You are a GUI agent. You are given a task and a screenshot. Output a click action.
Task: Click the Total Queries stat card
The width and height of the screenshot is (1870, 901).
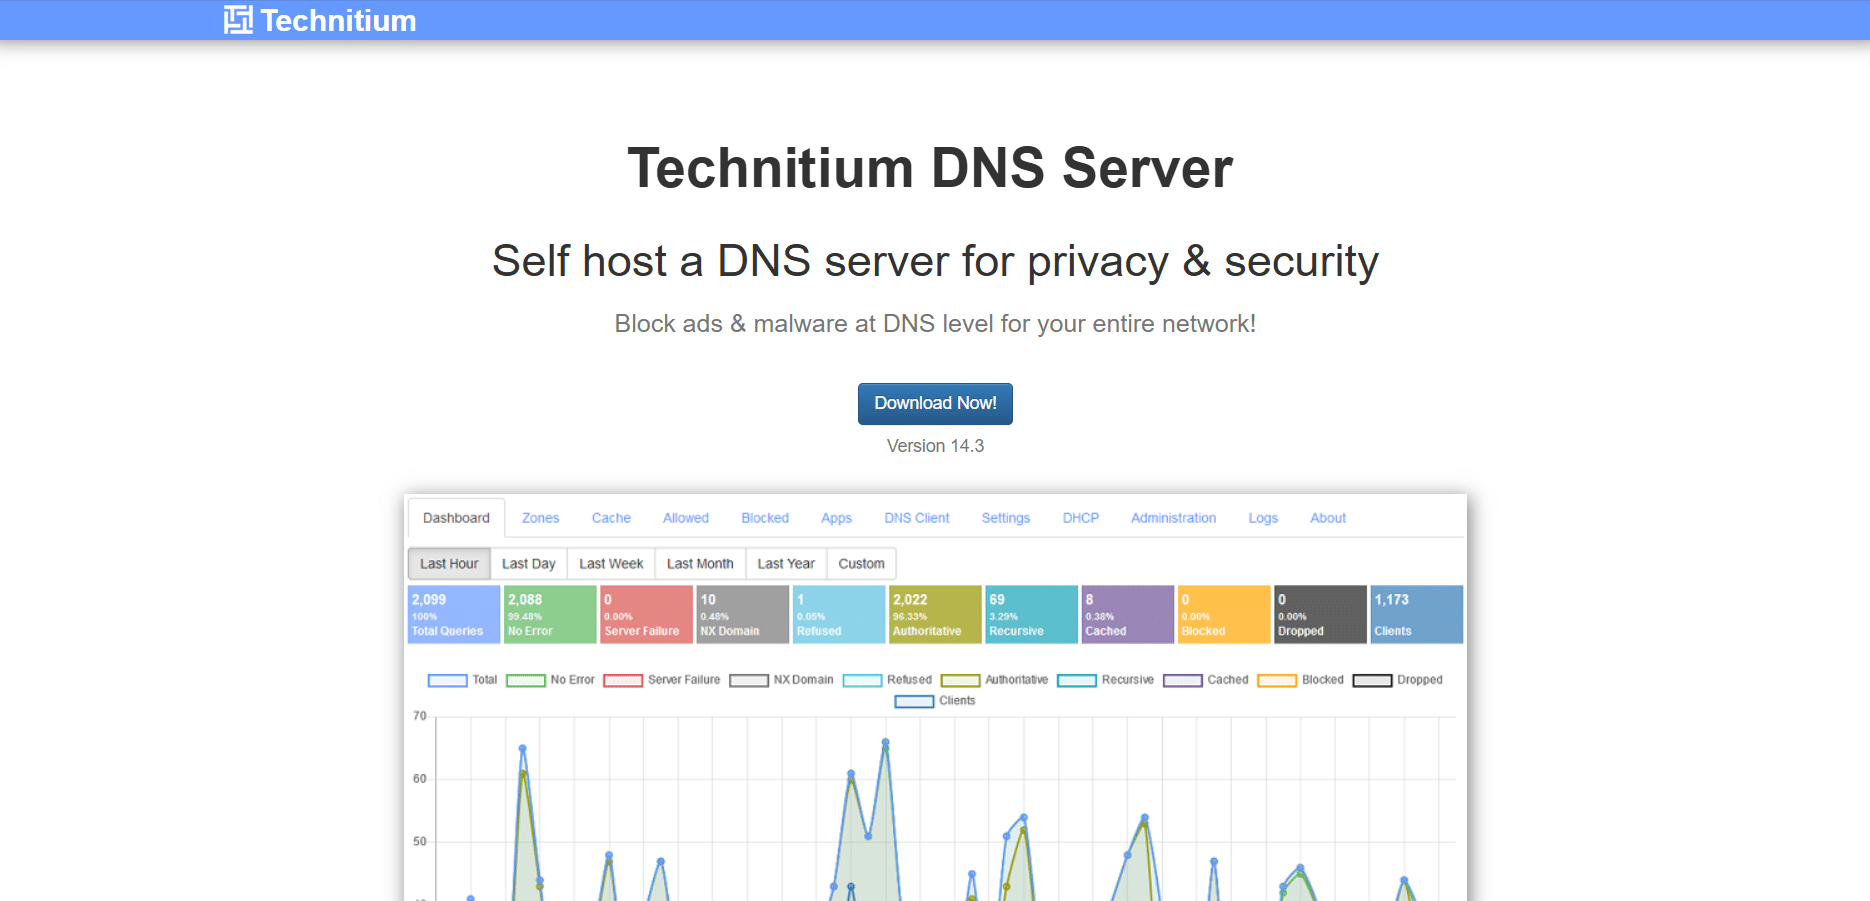pos(454,614)
